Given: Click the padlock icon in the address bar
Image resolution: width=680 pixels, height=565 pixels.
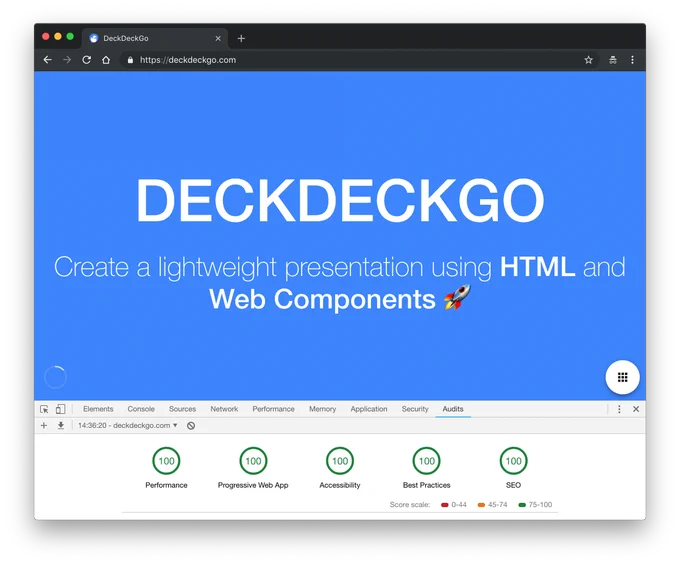Looking at the screenshot, I should click(130, 60).
